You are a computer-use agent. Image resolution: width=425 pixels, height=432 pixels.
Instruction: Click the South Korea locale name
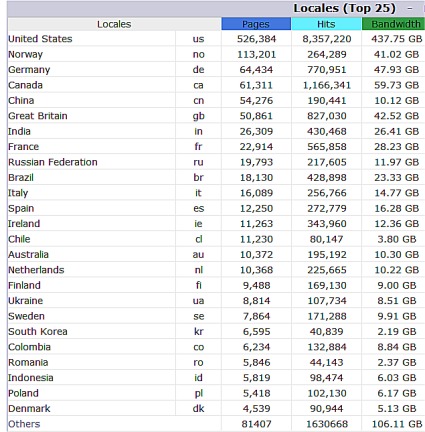click(38, 332)
